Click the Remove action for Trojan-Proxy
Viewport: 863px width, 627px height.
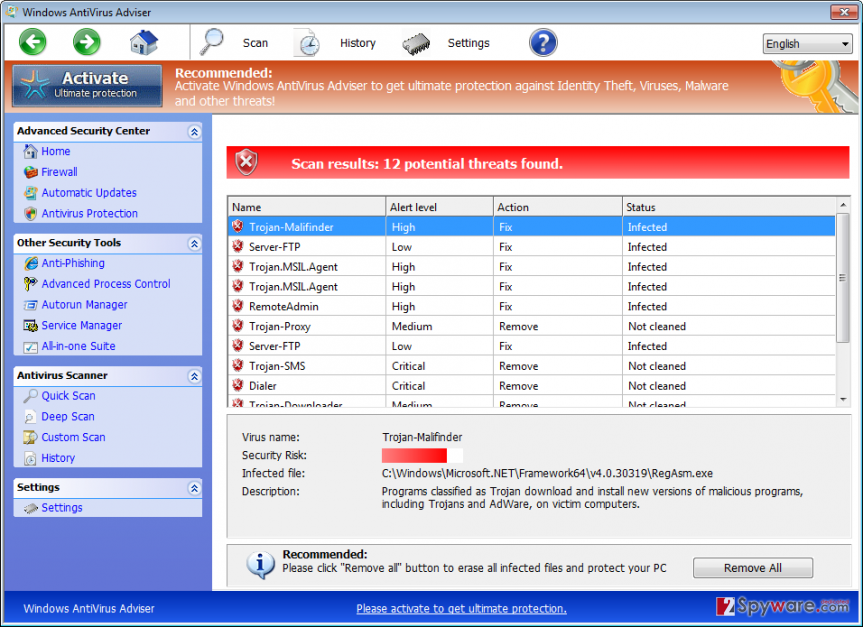[x=518, y=326]
